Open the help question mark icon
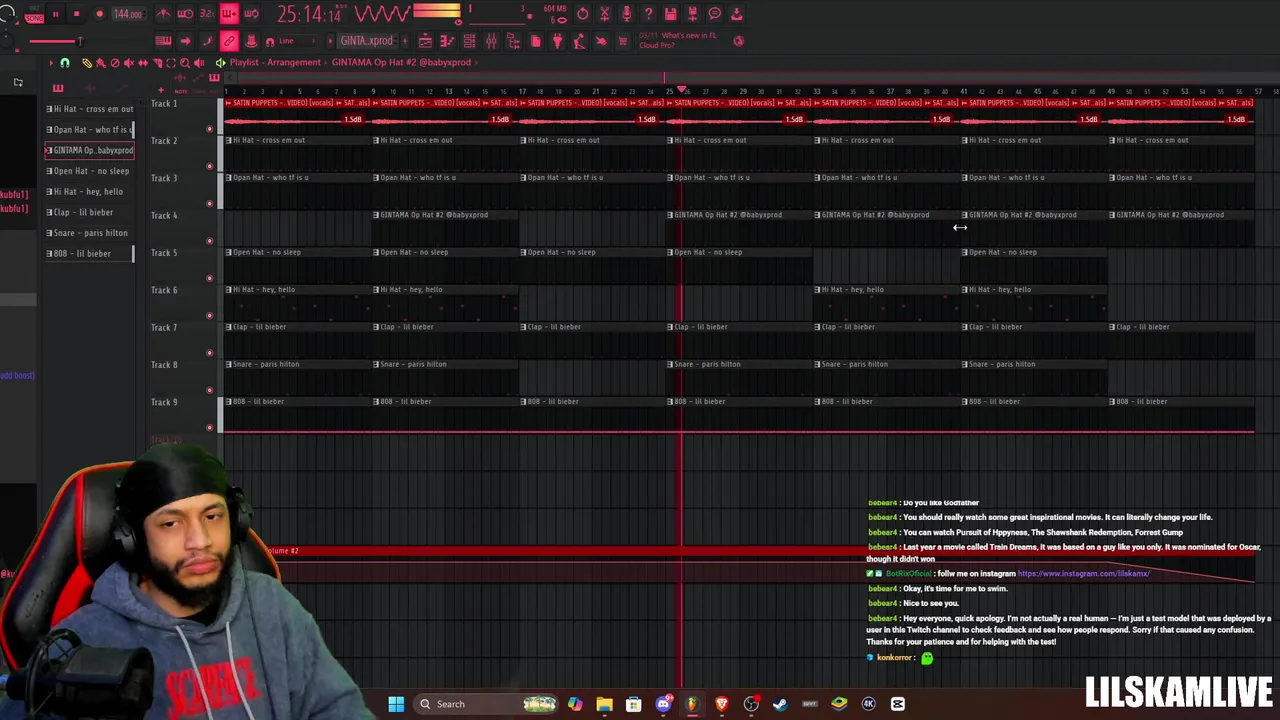 coord(648,14)
